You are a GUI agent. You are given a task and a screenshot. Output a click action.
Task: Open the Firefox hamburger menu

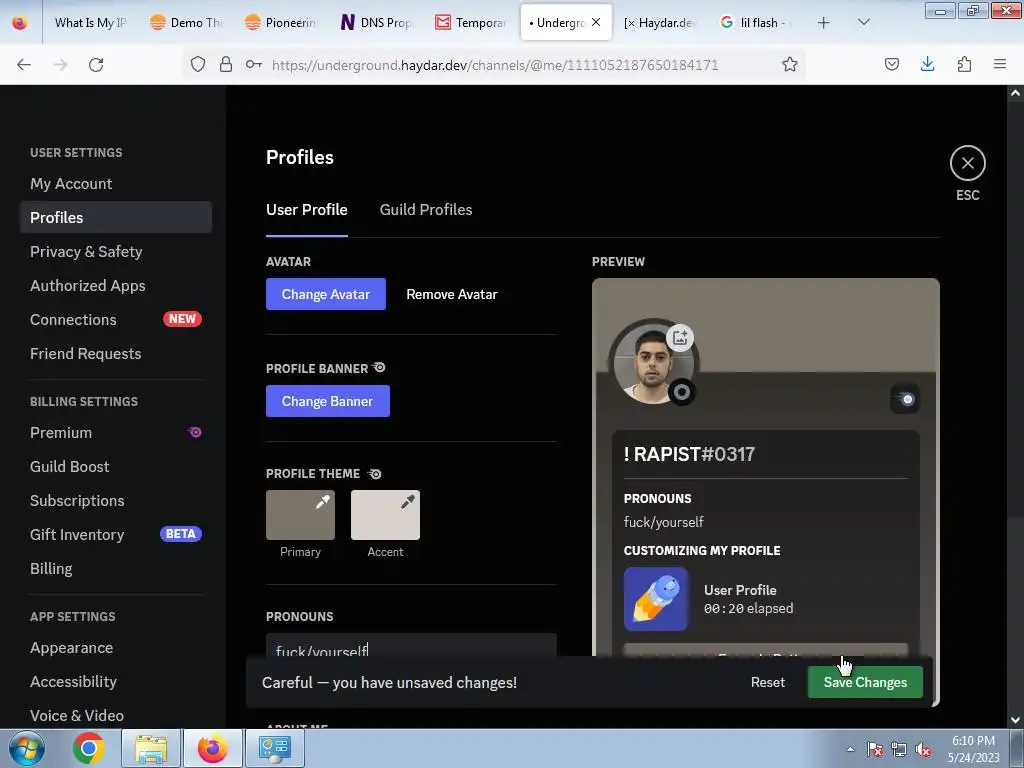coord(1000,64)
